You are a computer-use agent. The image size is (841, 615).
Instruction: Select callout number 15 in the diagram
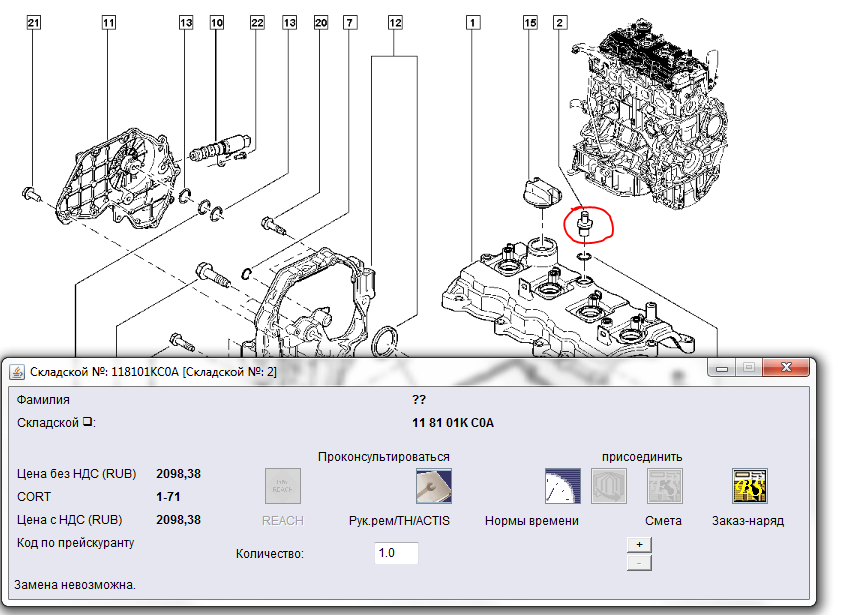coord(530,23)
